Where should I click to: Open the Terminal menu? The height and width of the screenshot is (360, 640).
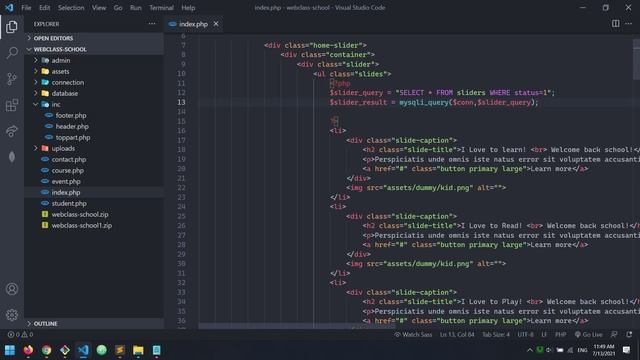161,8
